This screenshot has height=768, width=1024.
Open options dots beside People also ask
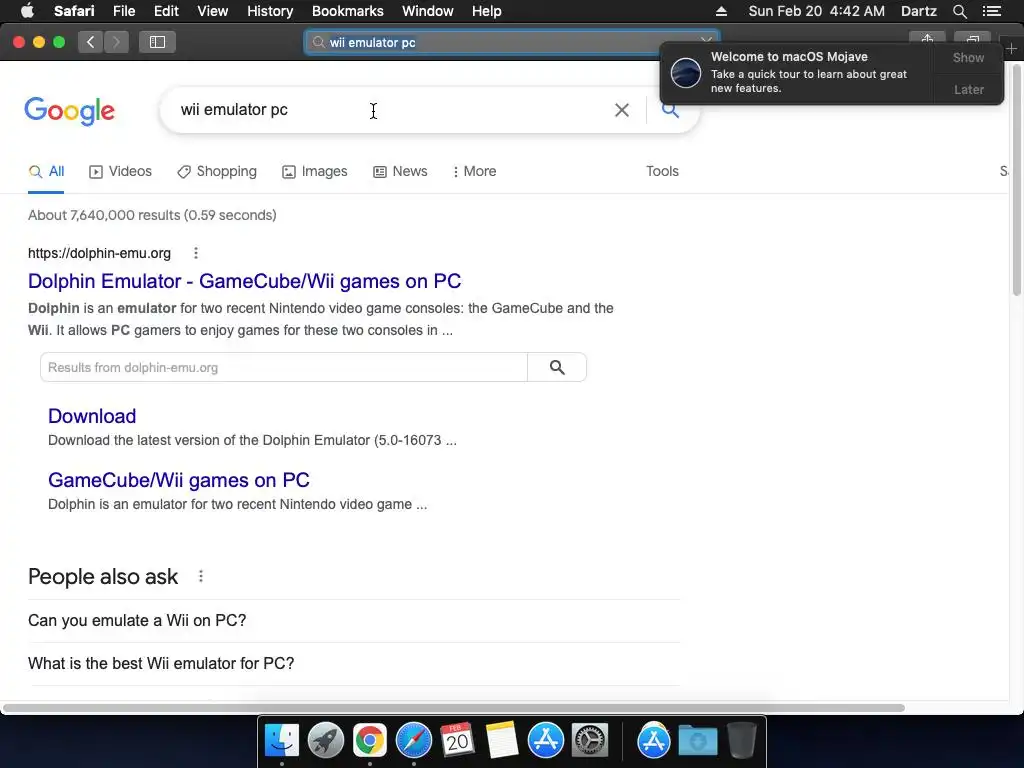[201, 576]
